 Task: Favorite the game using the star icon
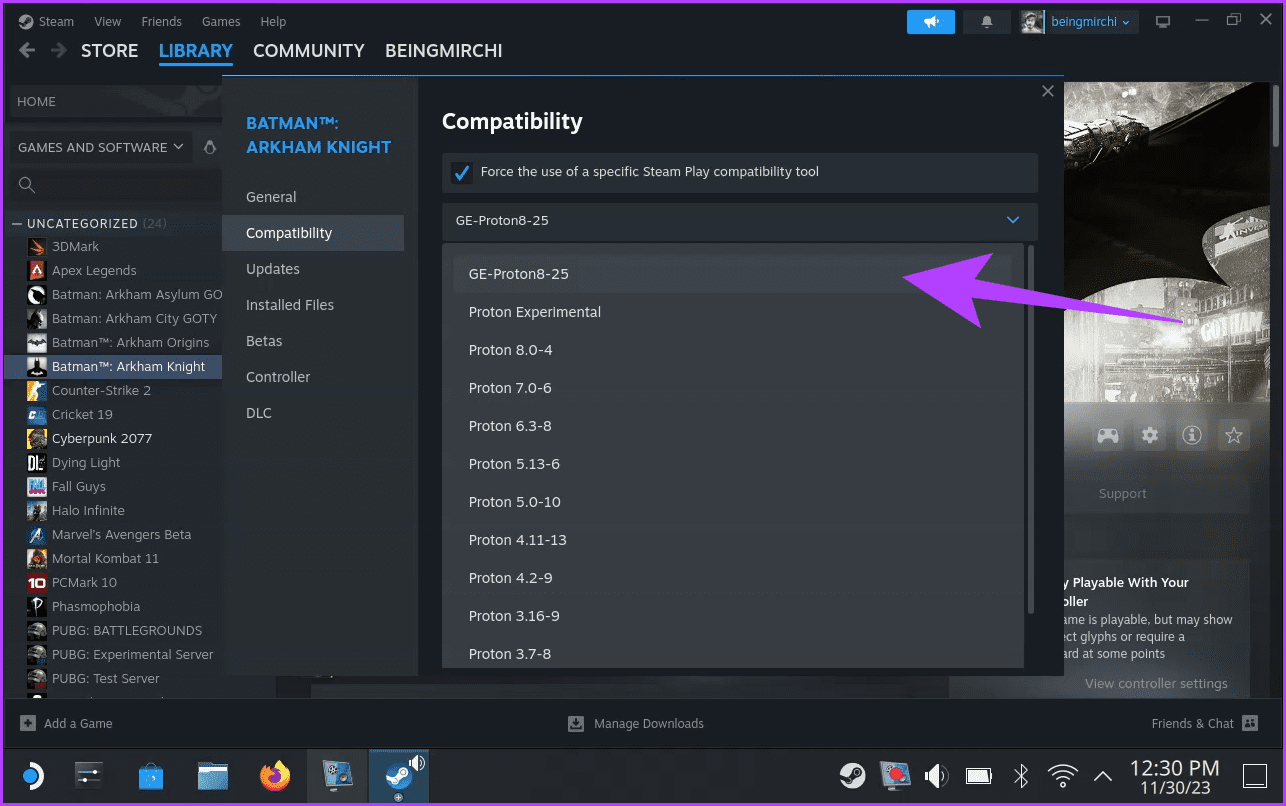(1233, 434)
